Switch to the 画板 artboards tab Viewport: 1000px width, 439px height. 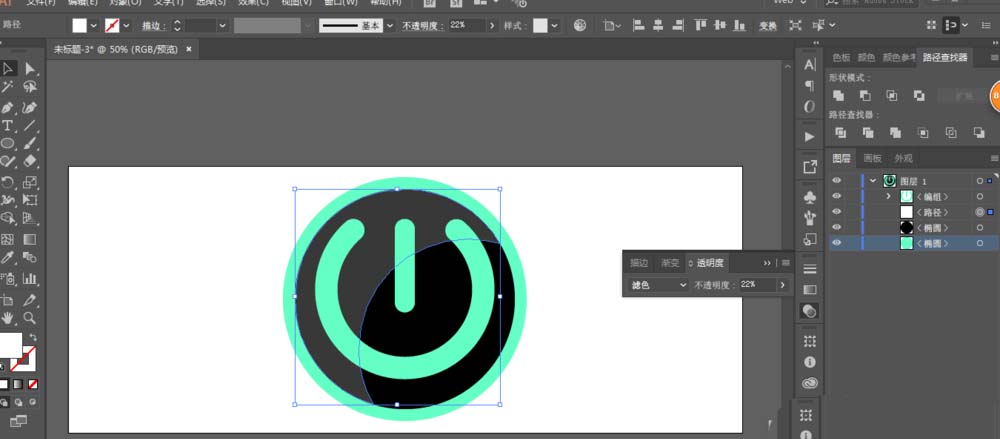coord(872,158)
